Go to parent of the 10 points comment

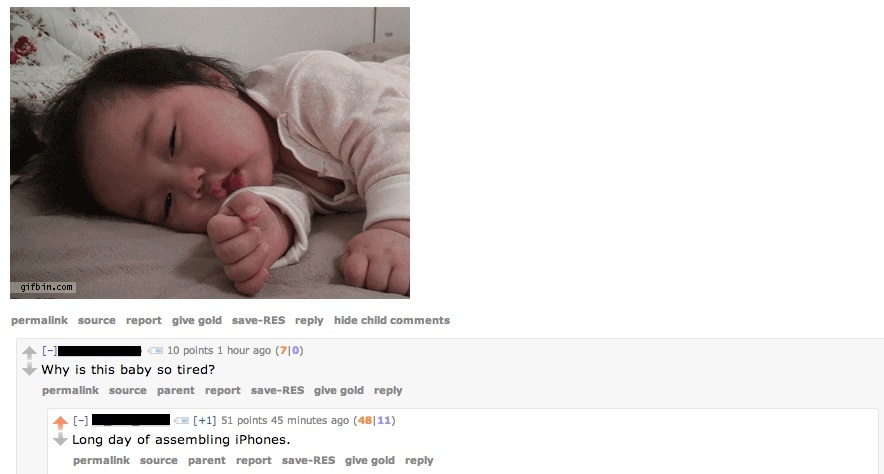click(x=176, y=391)
